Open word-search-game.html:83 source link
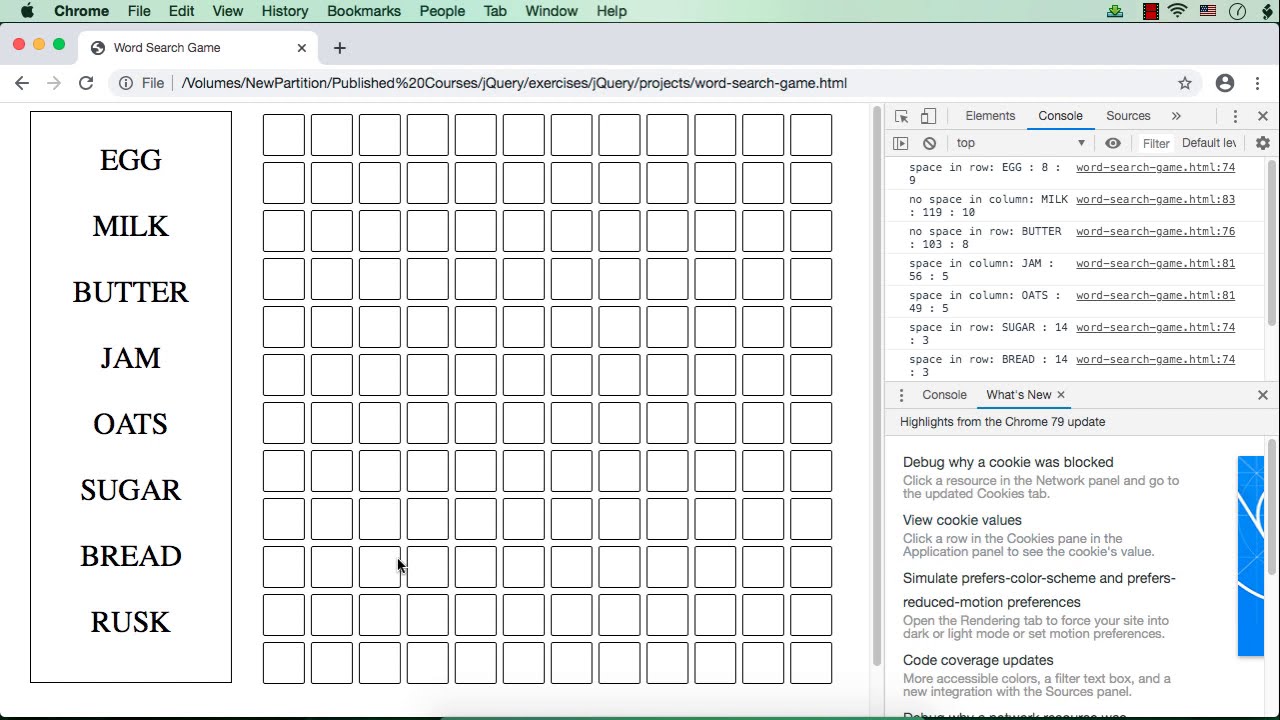1280x720 pixels. [1155, 199]
